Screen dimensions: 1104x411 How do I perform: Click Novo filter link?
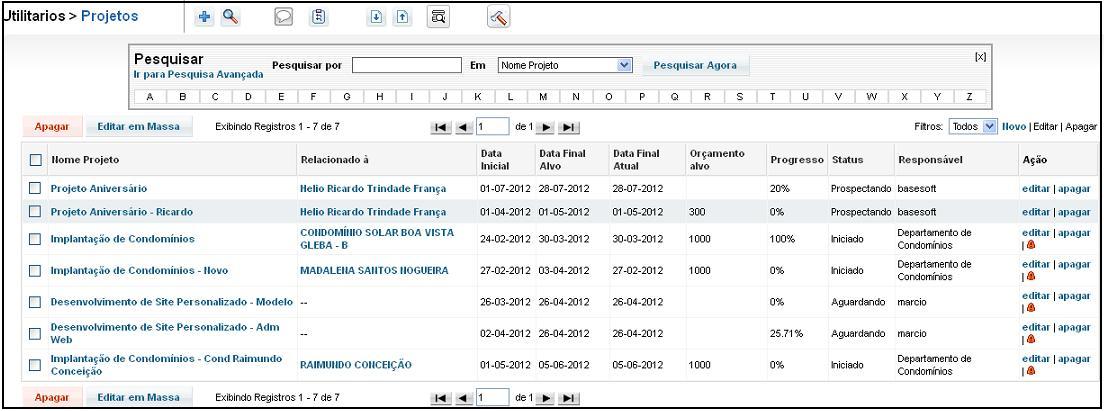pyautogui.click(x=1014, y=127)
